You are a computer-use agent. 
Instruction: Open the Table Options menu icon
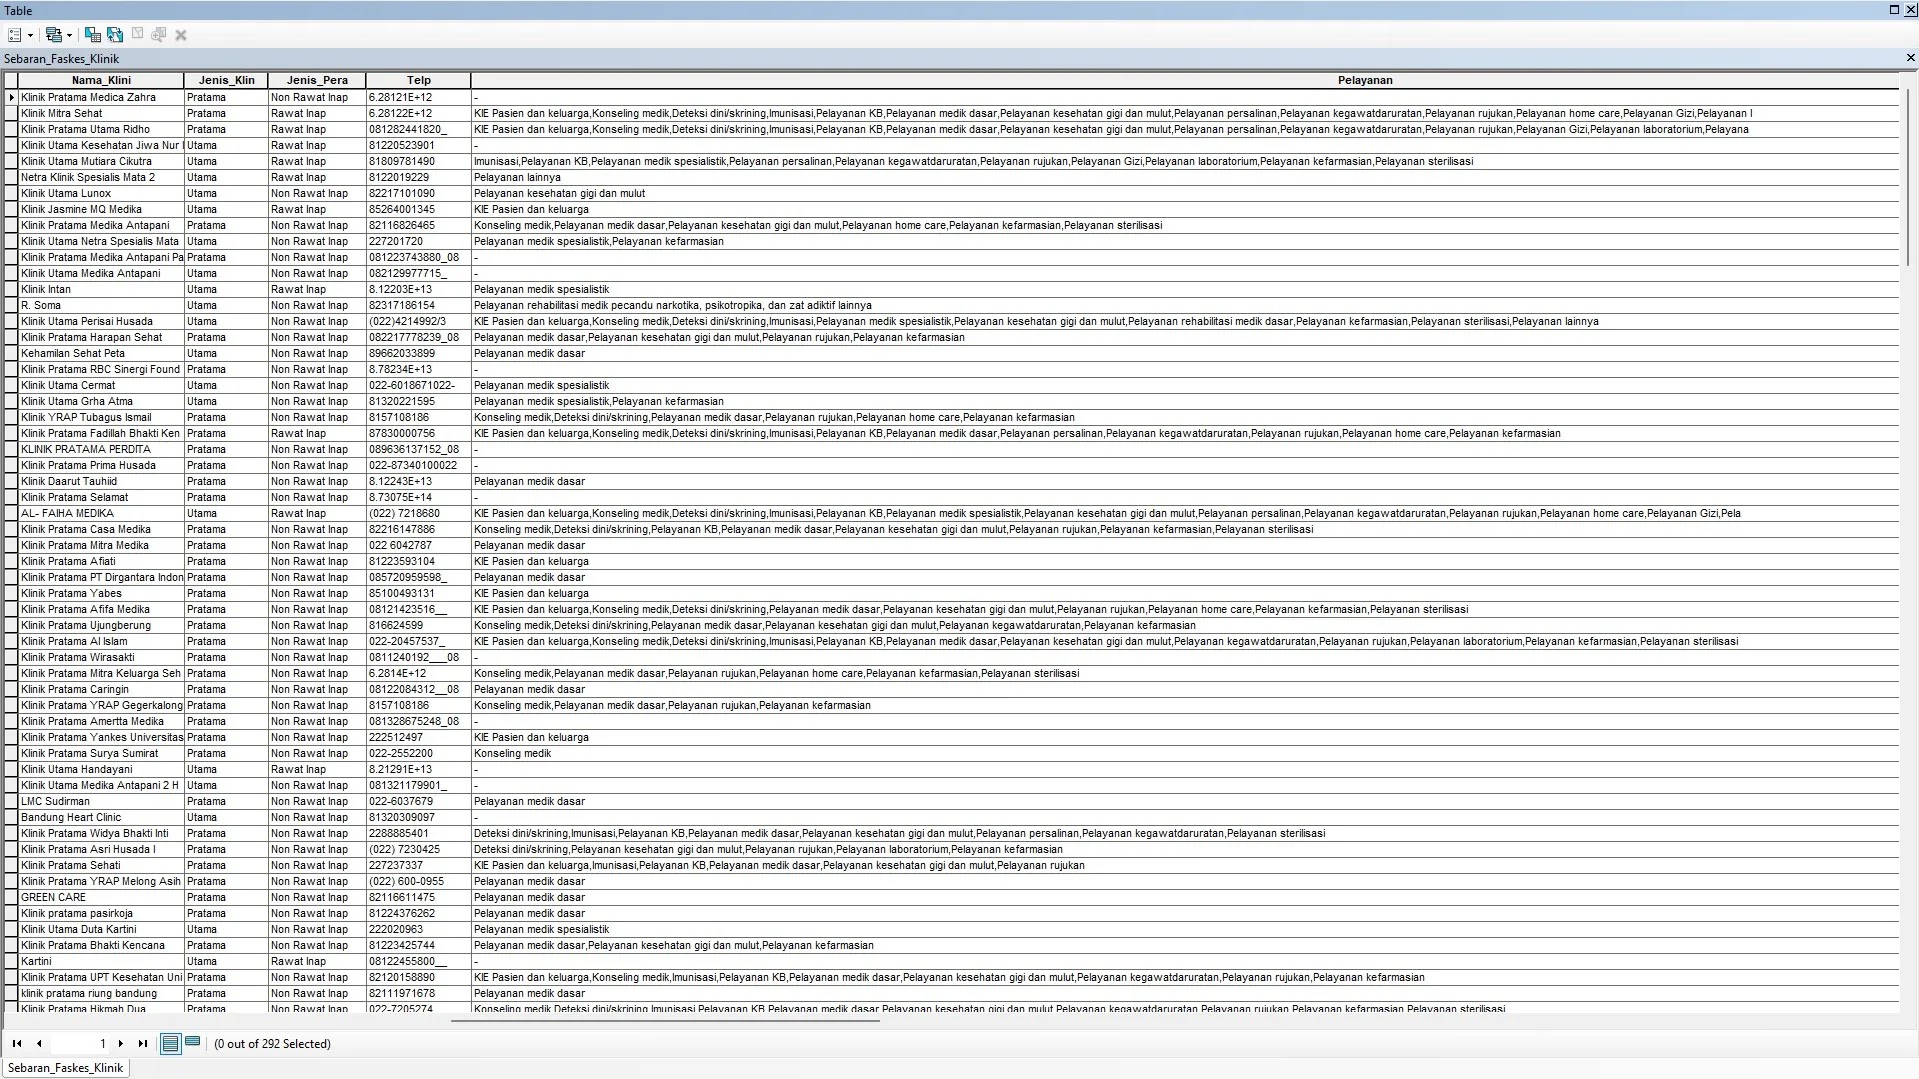tap(15, 35)
